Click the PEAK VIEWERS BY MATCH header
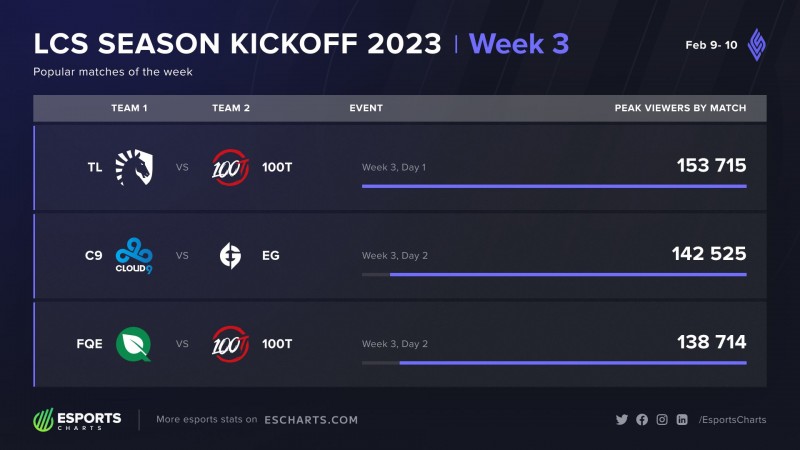The width and height of the screenshot is (800, 450). pos(680,108)
